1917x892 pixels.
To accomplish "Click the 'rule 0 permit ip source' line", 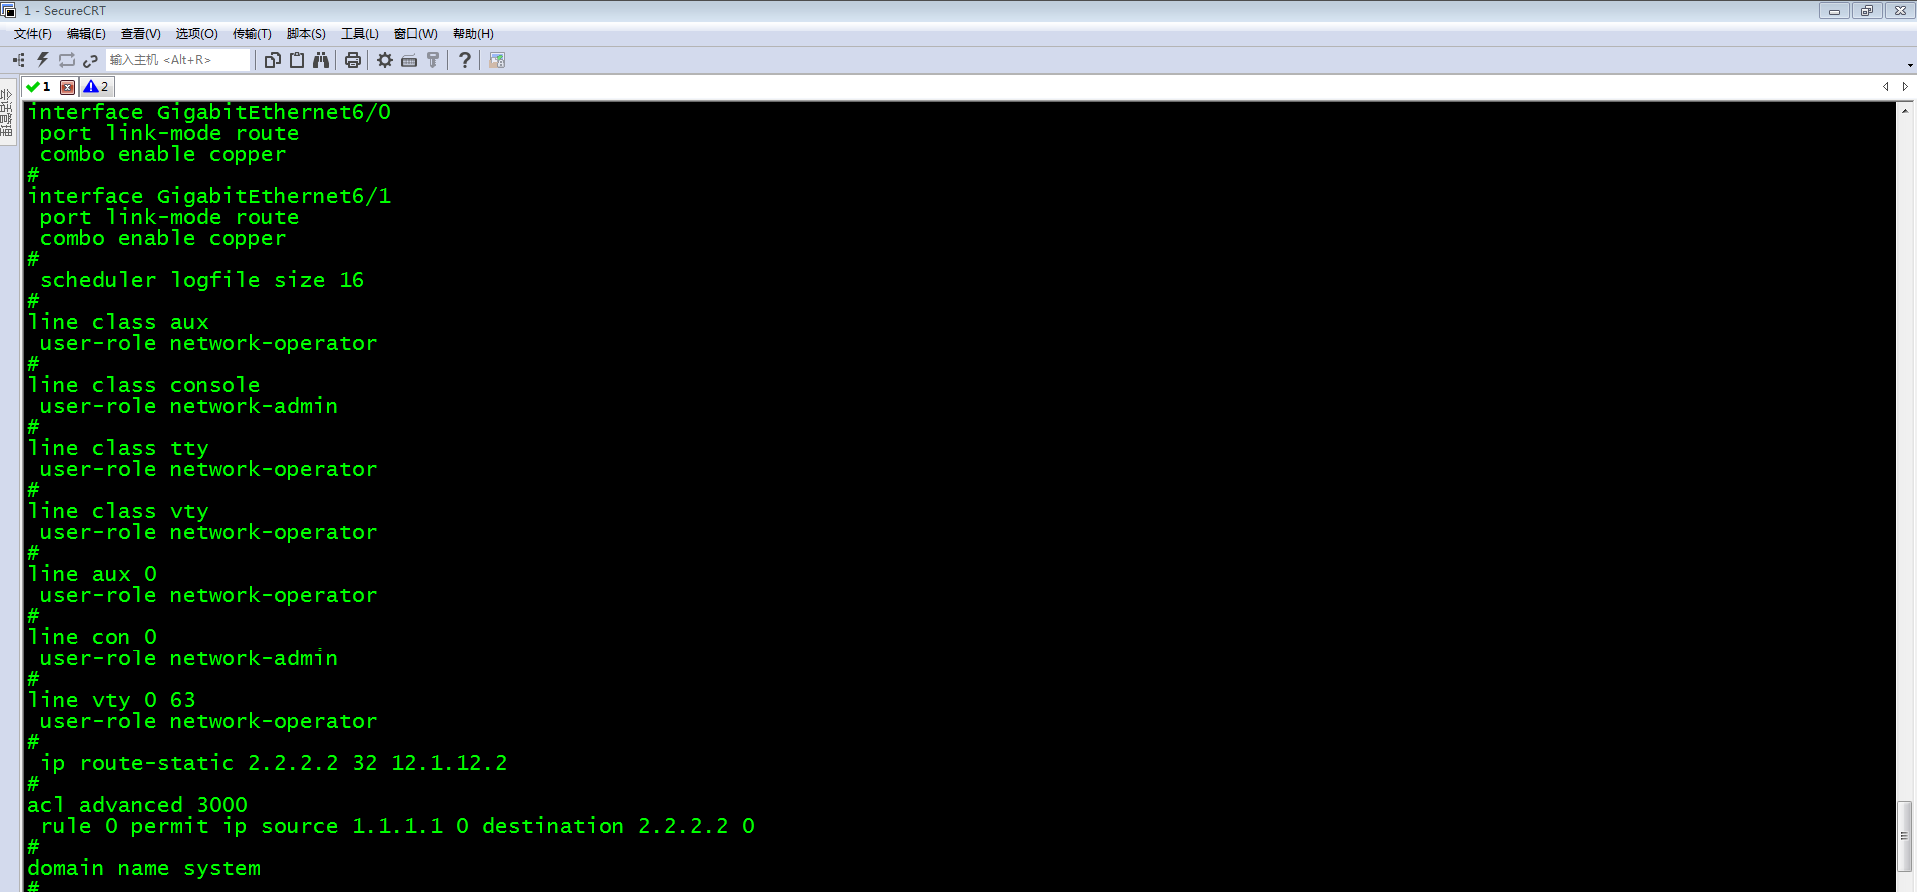I will [x=398, y=826].
